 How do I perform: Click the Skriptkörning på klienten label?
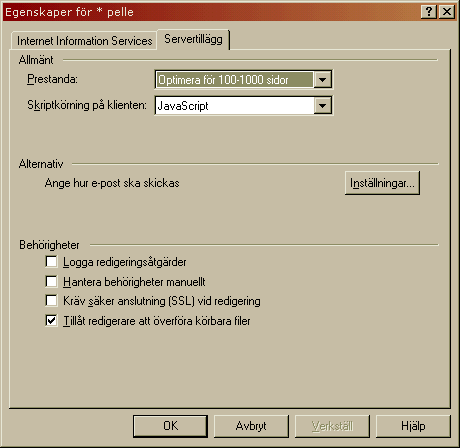(x=87, y=105)
